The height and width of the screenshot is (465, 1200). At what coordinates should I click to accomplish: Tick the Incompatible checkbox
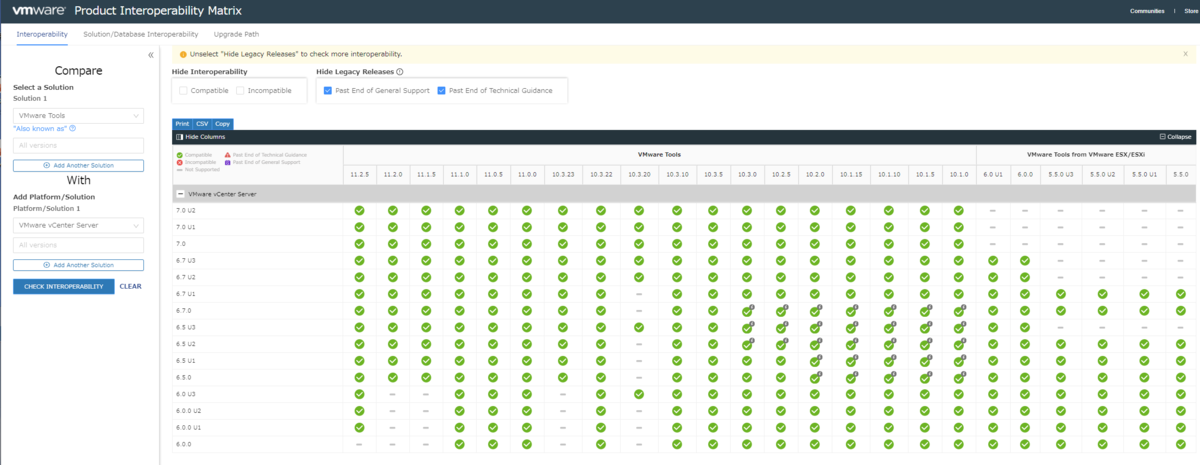[241, 90]
